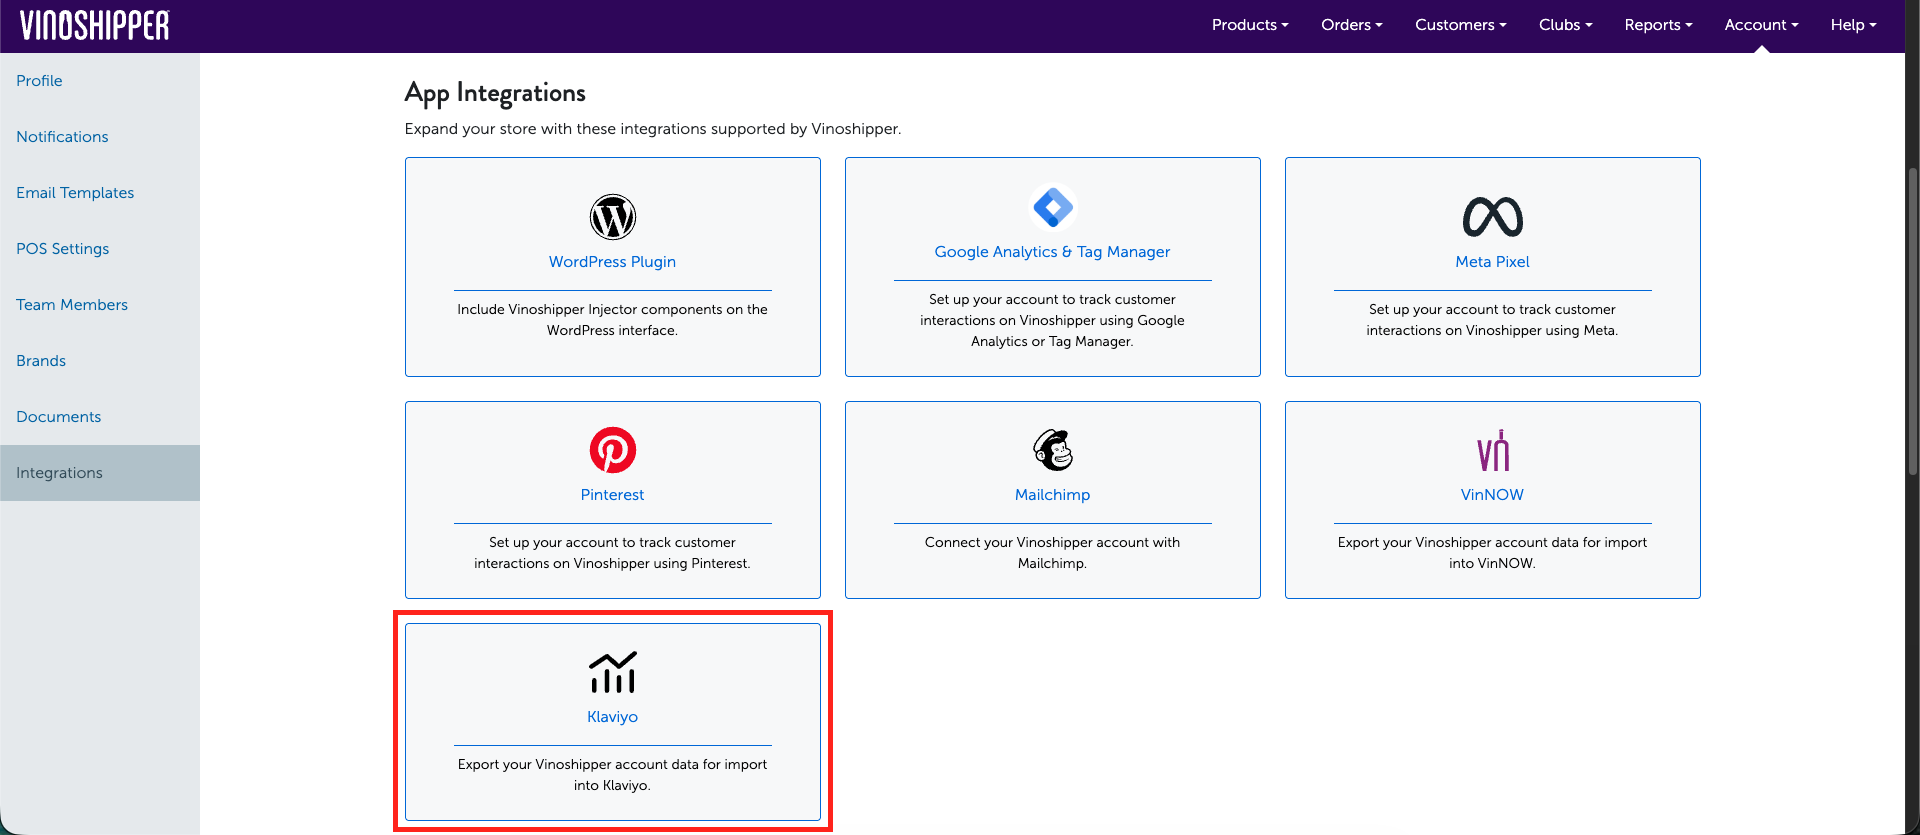This screenshot has width=1920, height=835.
Task: Click the Google Analytics tracking description
Action: click(1052, 320)
